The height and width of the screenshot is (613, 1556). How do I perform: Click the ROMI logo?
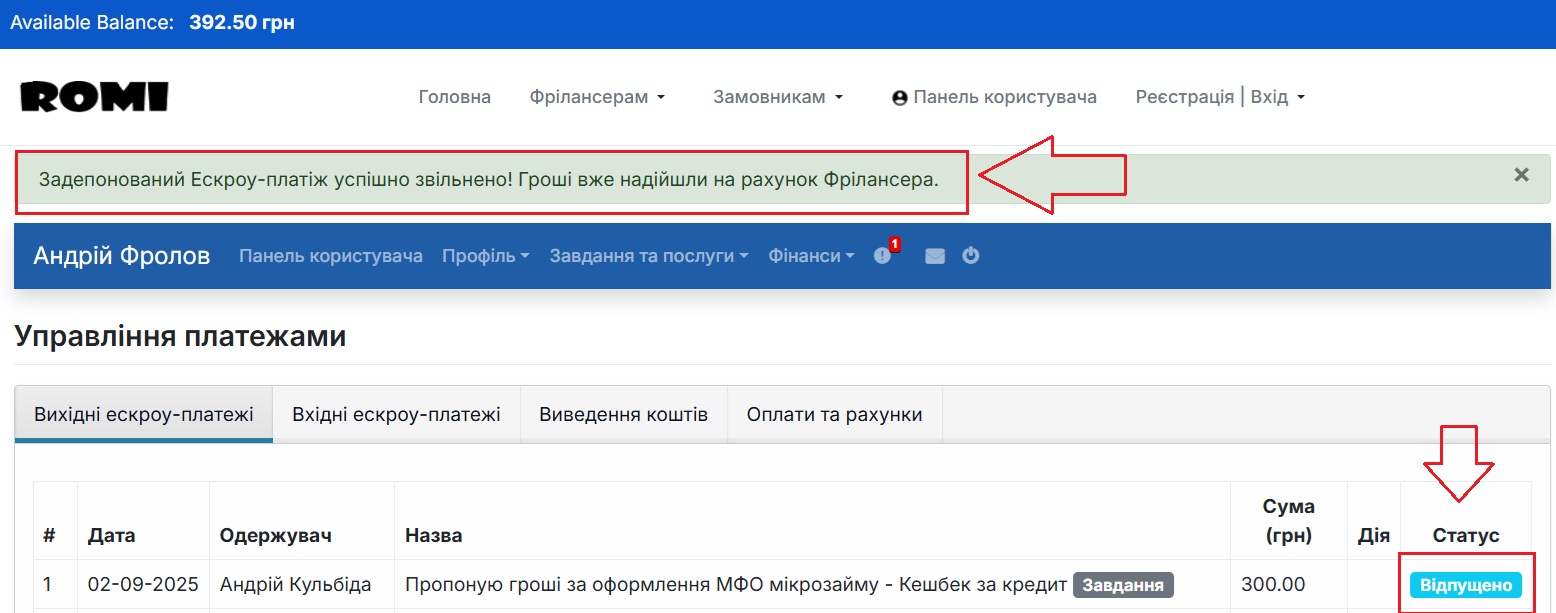click(93, 96)
